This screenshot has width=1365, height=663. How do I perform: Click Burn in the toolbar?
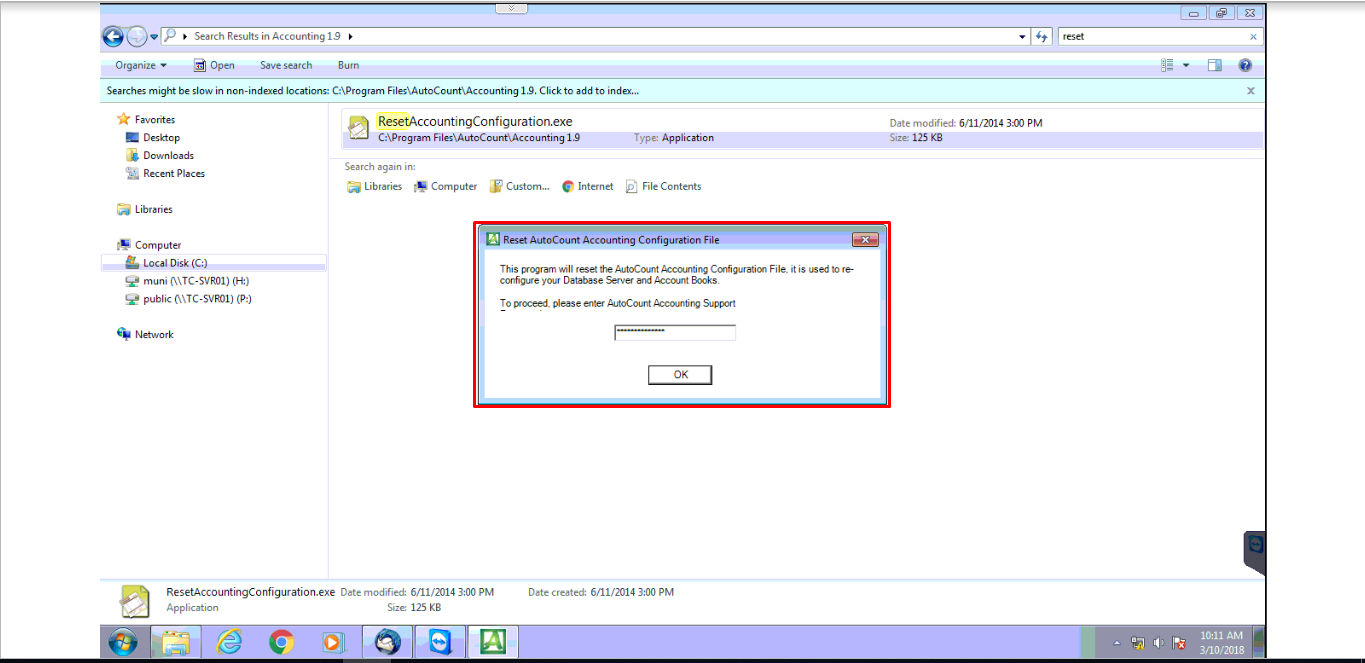(348, 65)
